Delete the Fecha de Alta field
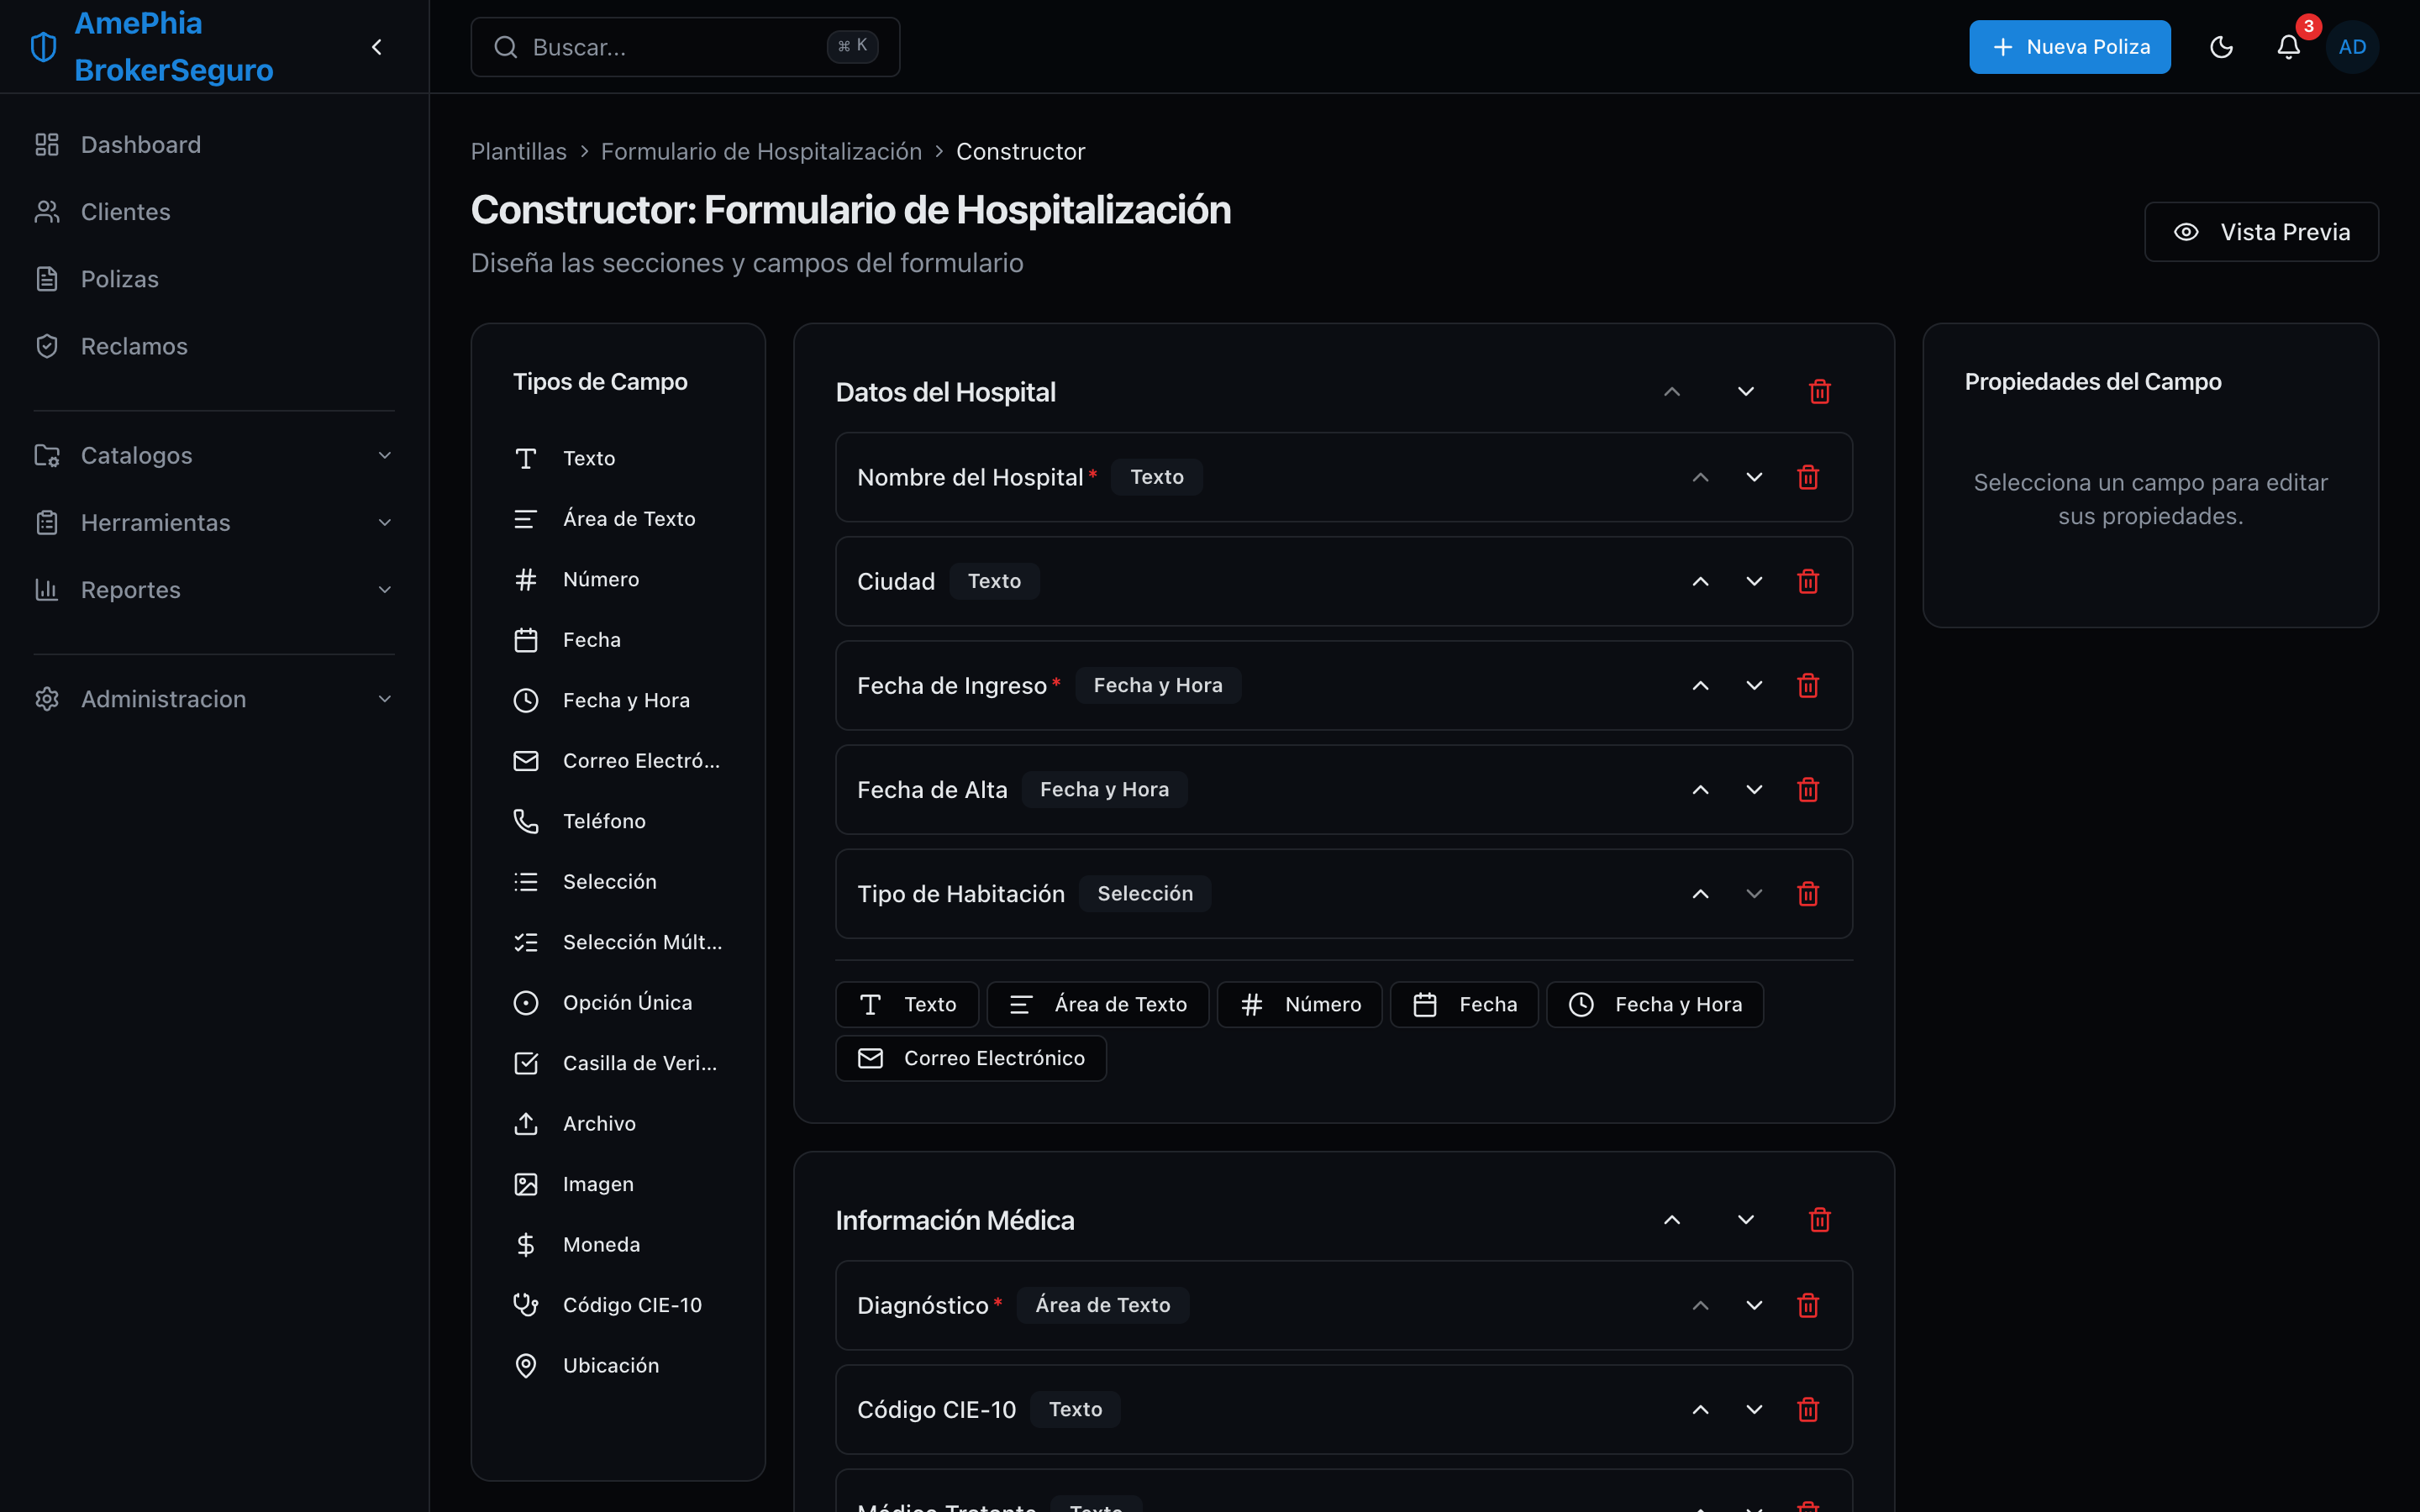This screenshot has height=1512, width=2420. pyautogui.click(x=1807, y=790)
